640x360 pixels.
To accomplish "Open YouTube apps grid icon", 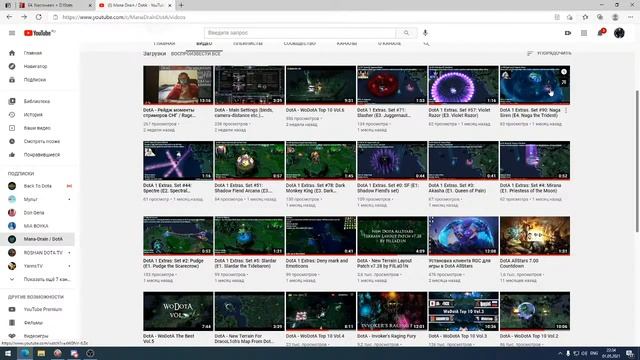I will click(584, 33).
